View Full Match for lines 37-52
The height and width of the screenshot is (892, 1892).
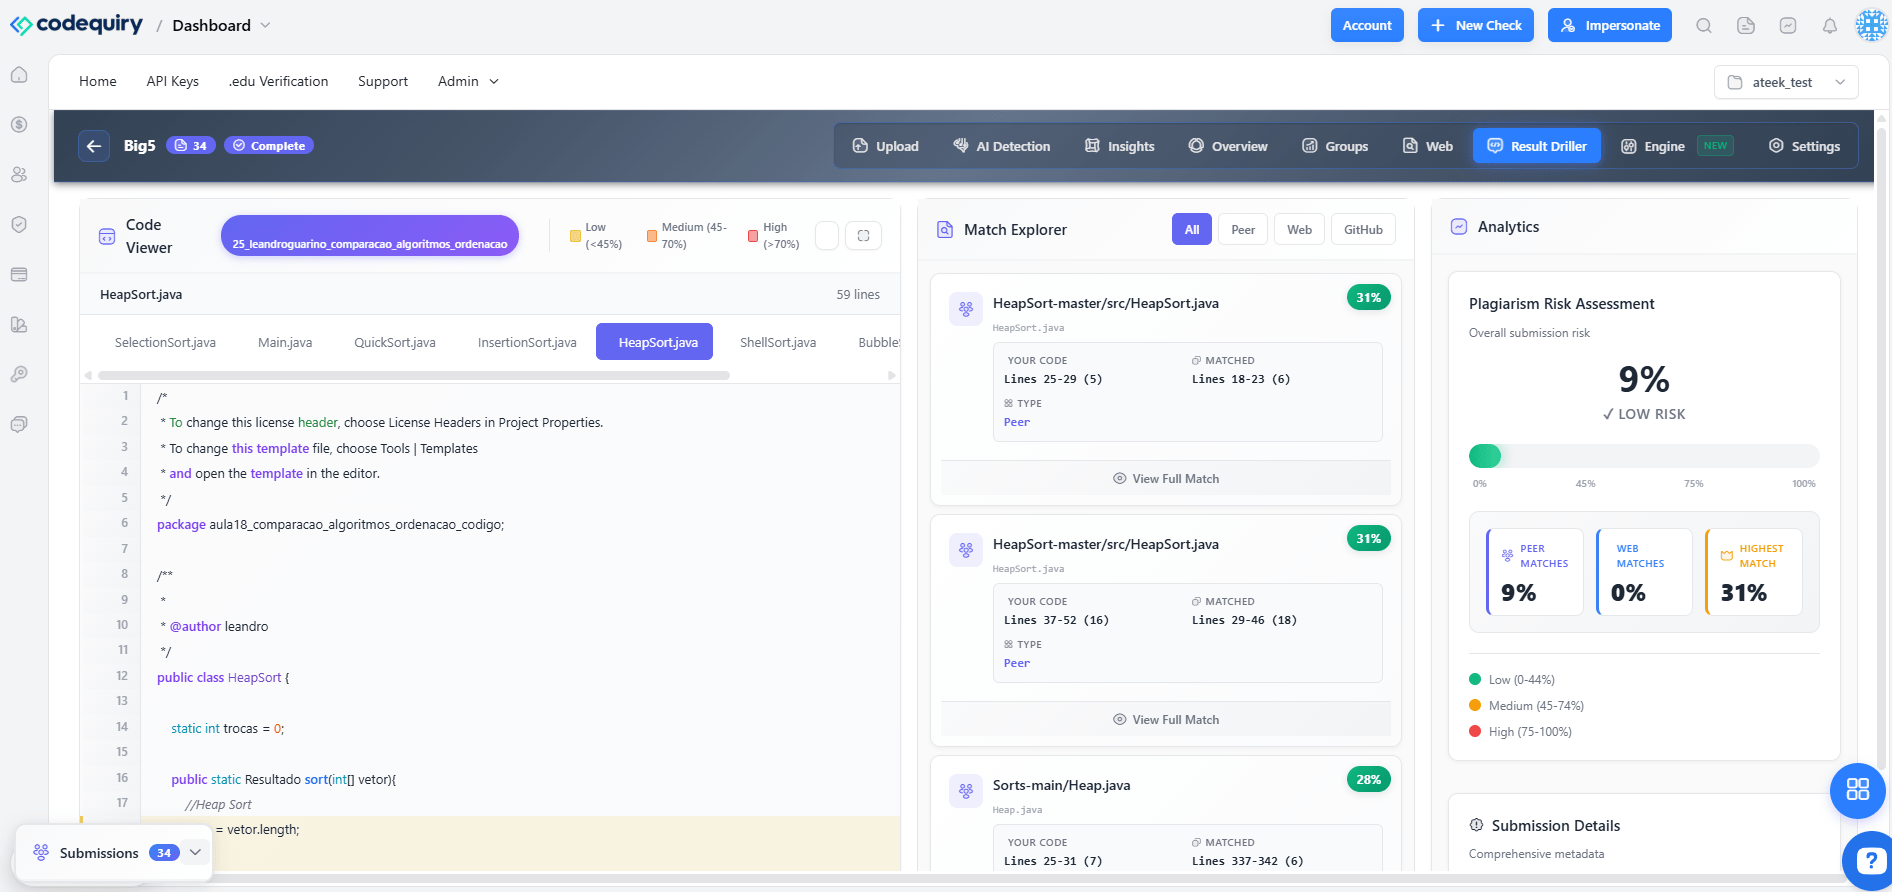click(1166, 719)
